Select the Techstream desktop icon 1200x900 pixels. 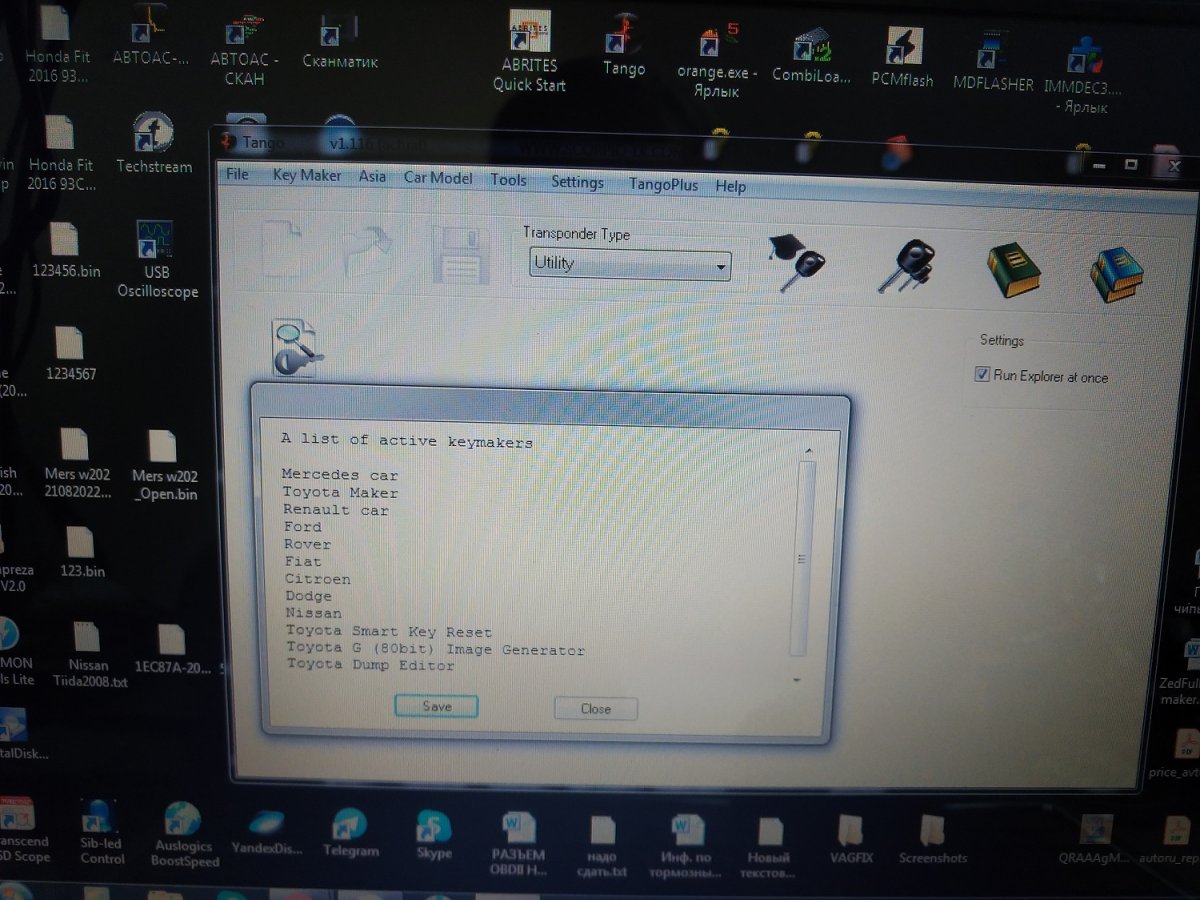click(154, 144)
